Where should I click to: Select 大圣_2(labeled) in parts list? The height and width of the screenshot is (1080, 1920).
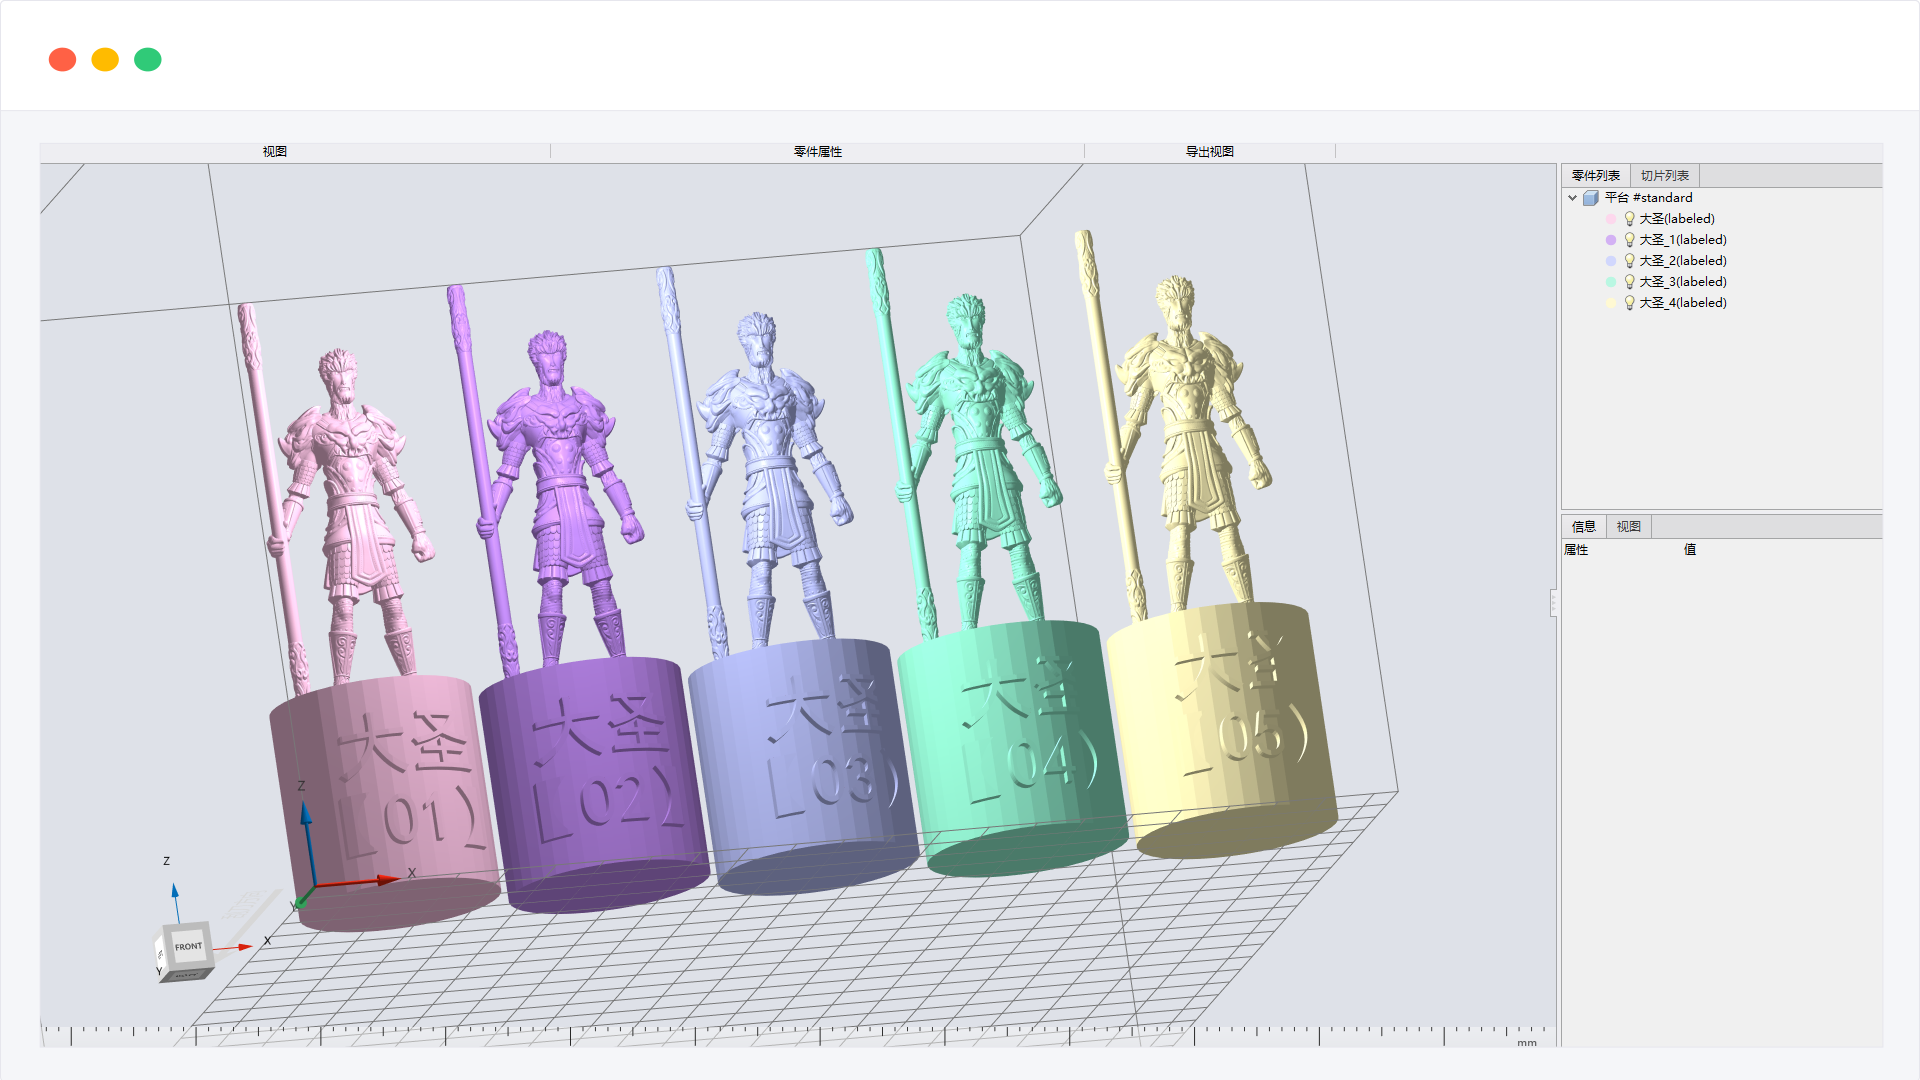tap(1682, 261)
